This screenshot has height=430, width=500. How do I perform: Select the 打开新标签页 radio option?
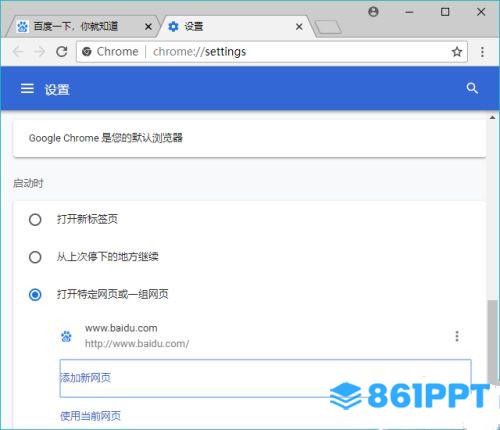(35, 220)
